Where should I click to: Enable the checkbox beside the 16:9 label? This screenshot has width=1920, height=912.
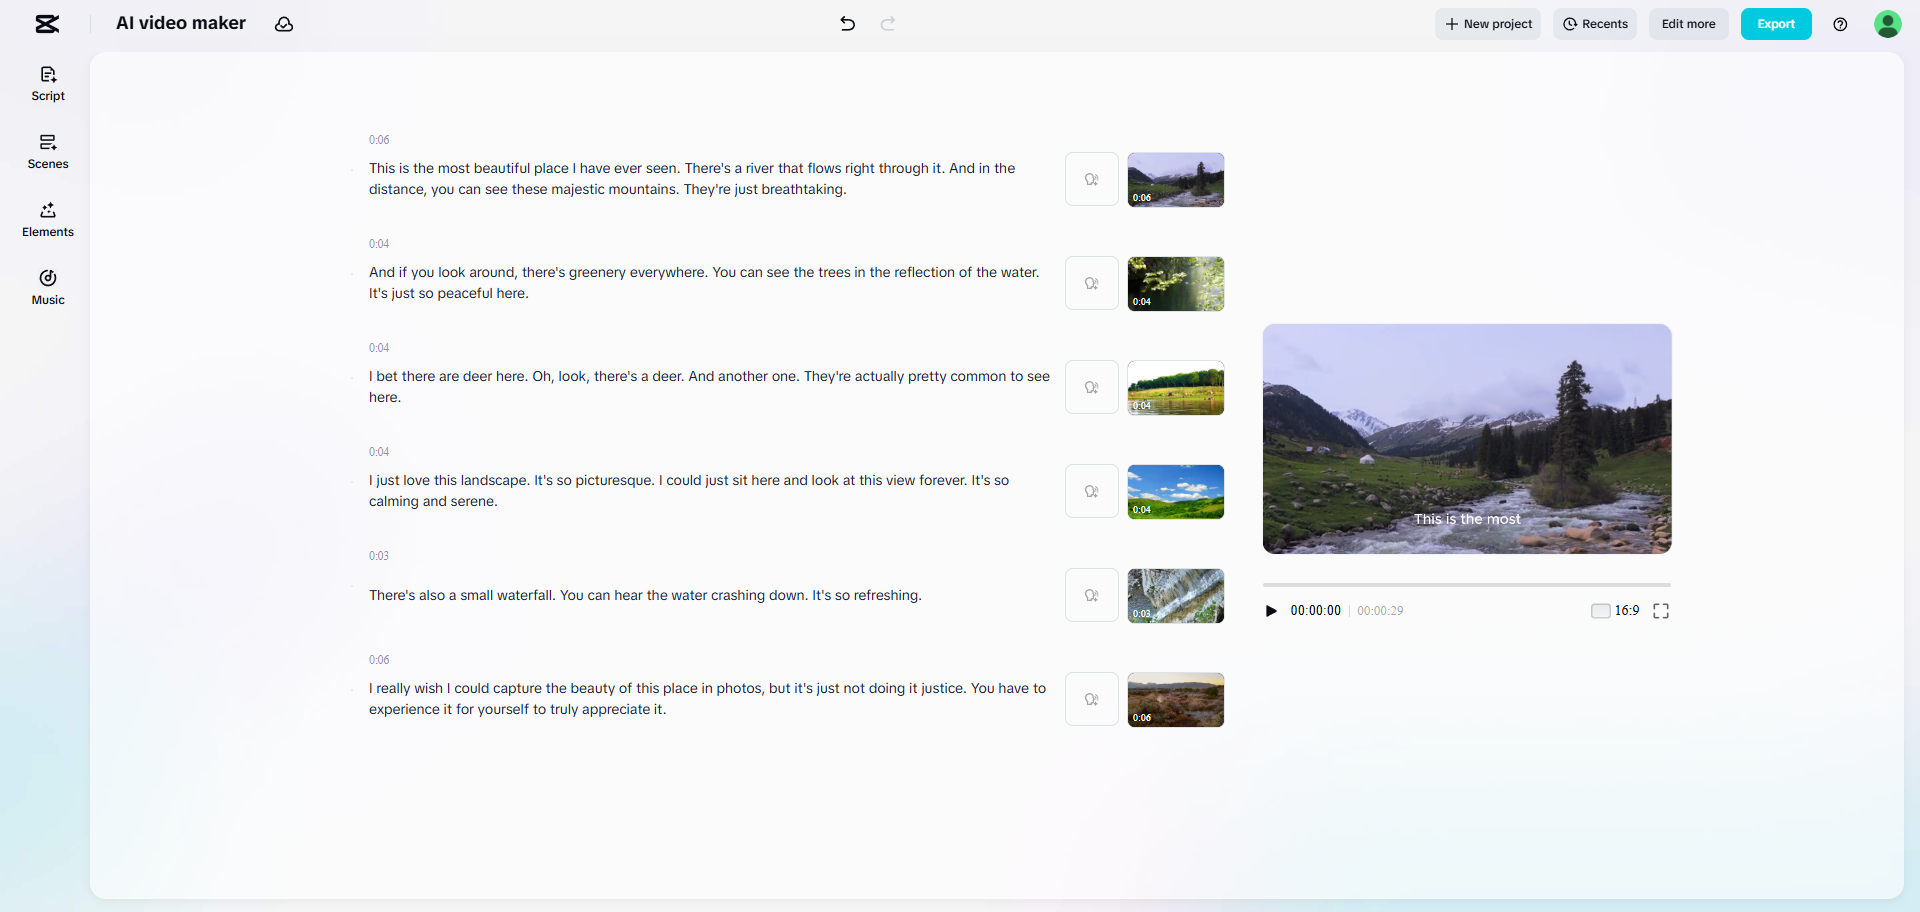1600,610
